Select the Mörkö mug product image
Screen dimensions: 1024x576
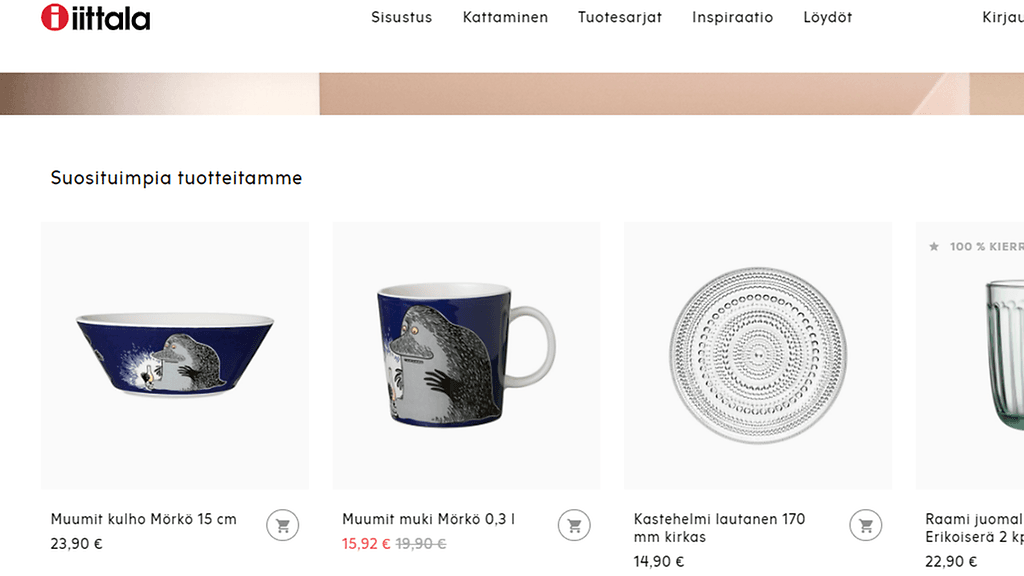pos(466,356)
